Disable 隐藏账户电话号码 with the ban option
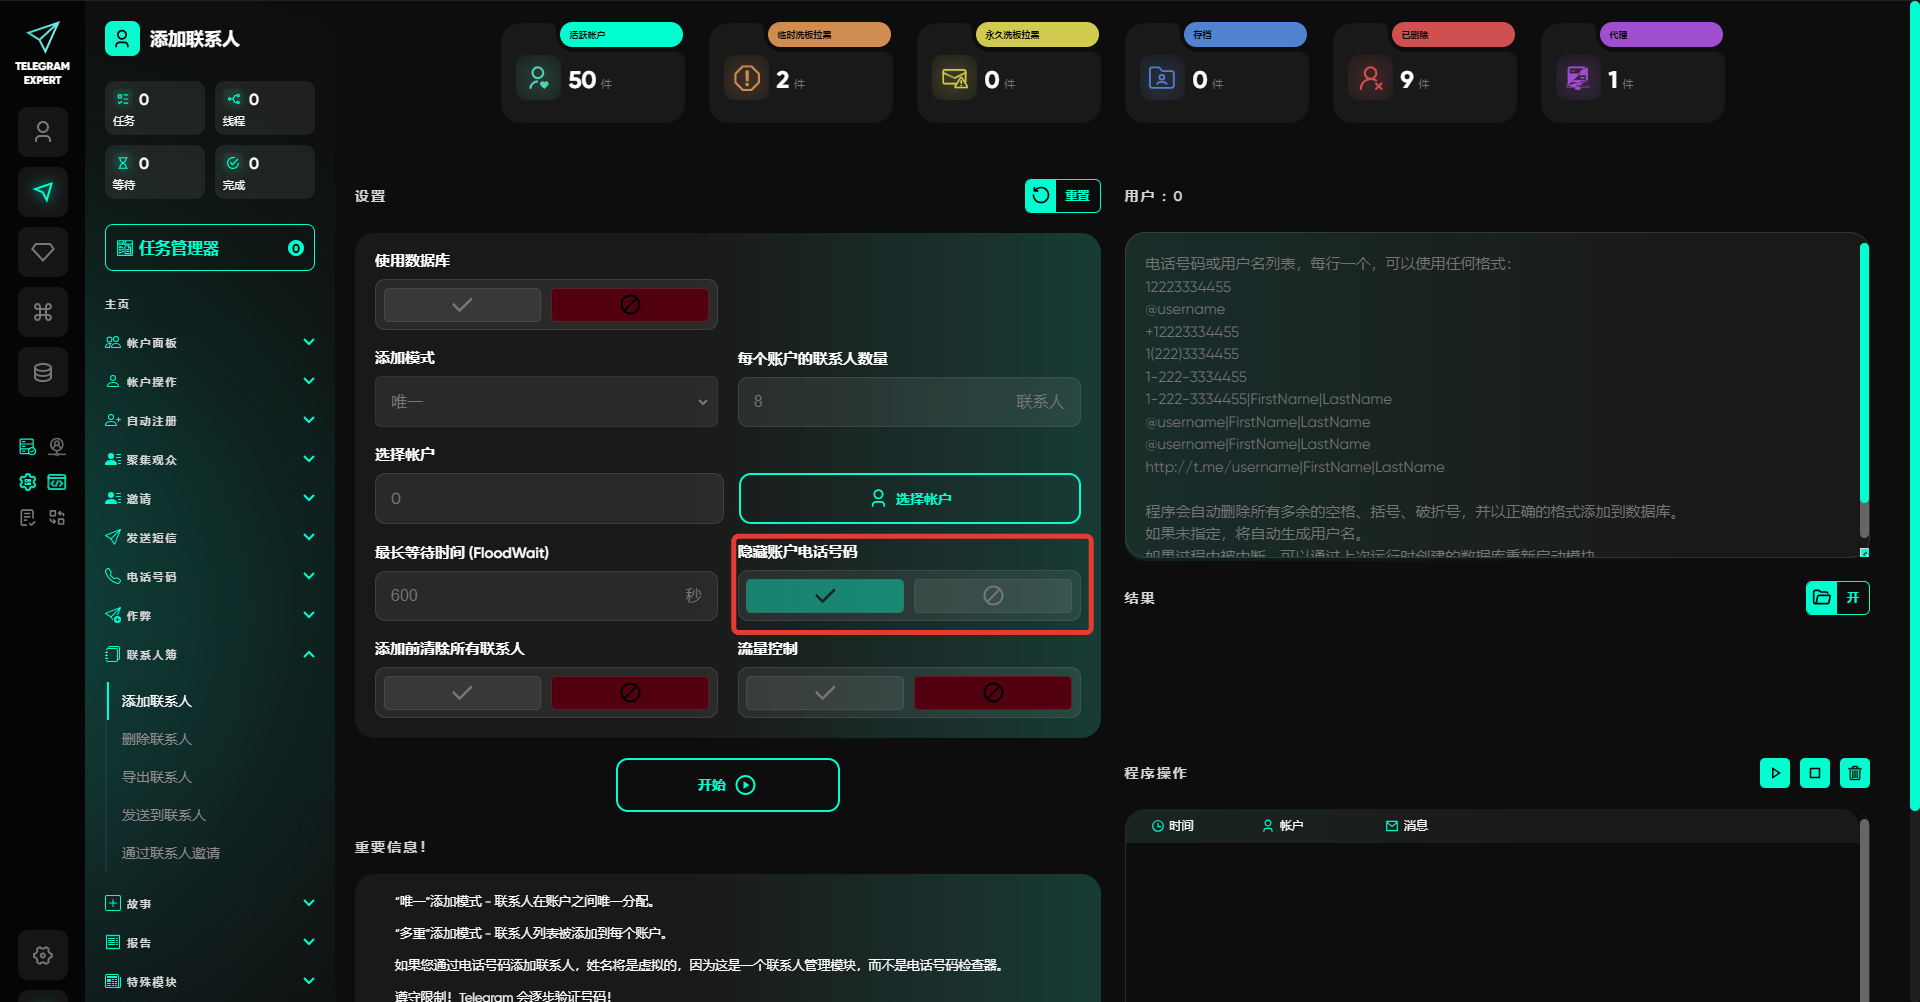Screen dimensions: 1920x1002 pyautogui.click(x=992, y=596)
